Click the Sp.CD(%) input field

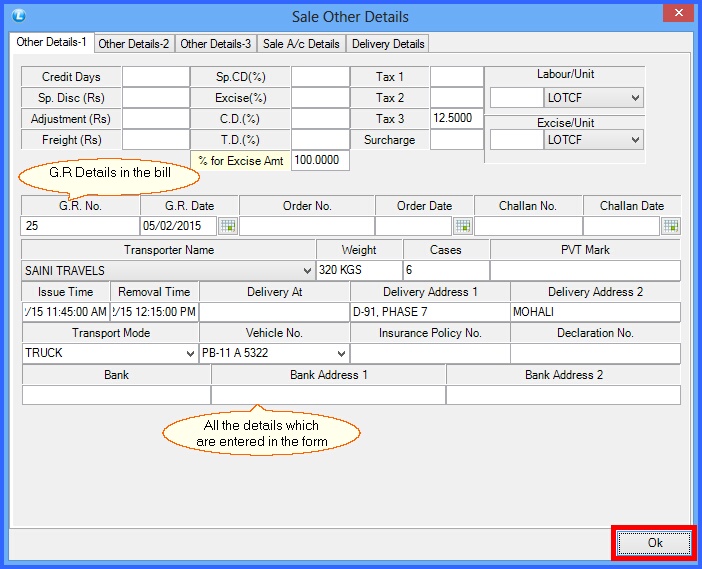(x=320, y=77)
